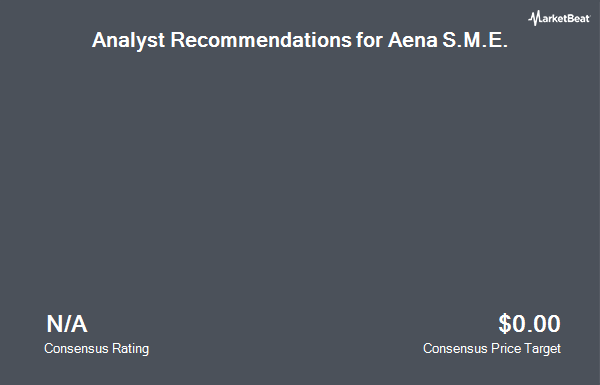Click the Consensus Rating label
Image resolution: width=600 pixels, height=385 pixels.
pyautogui.click(x=96, y=349)
